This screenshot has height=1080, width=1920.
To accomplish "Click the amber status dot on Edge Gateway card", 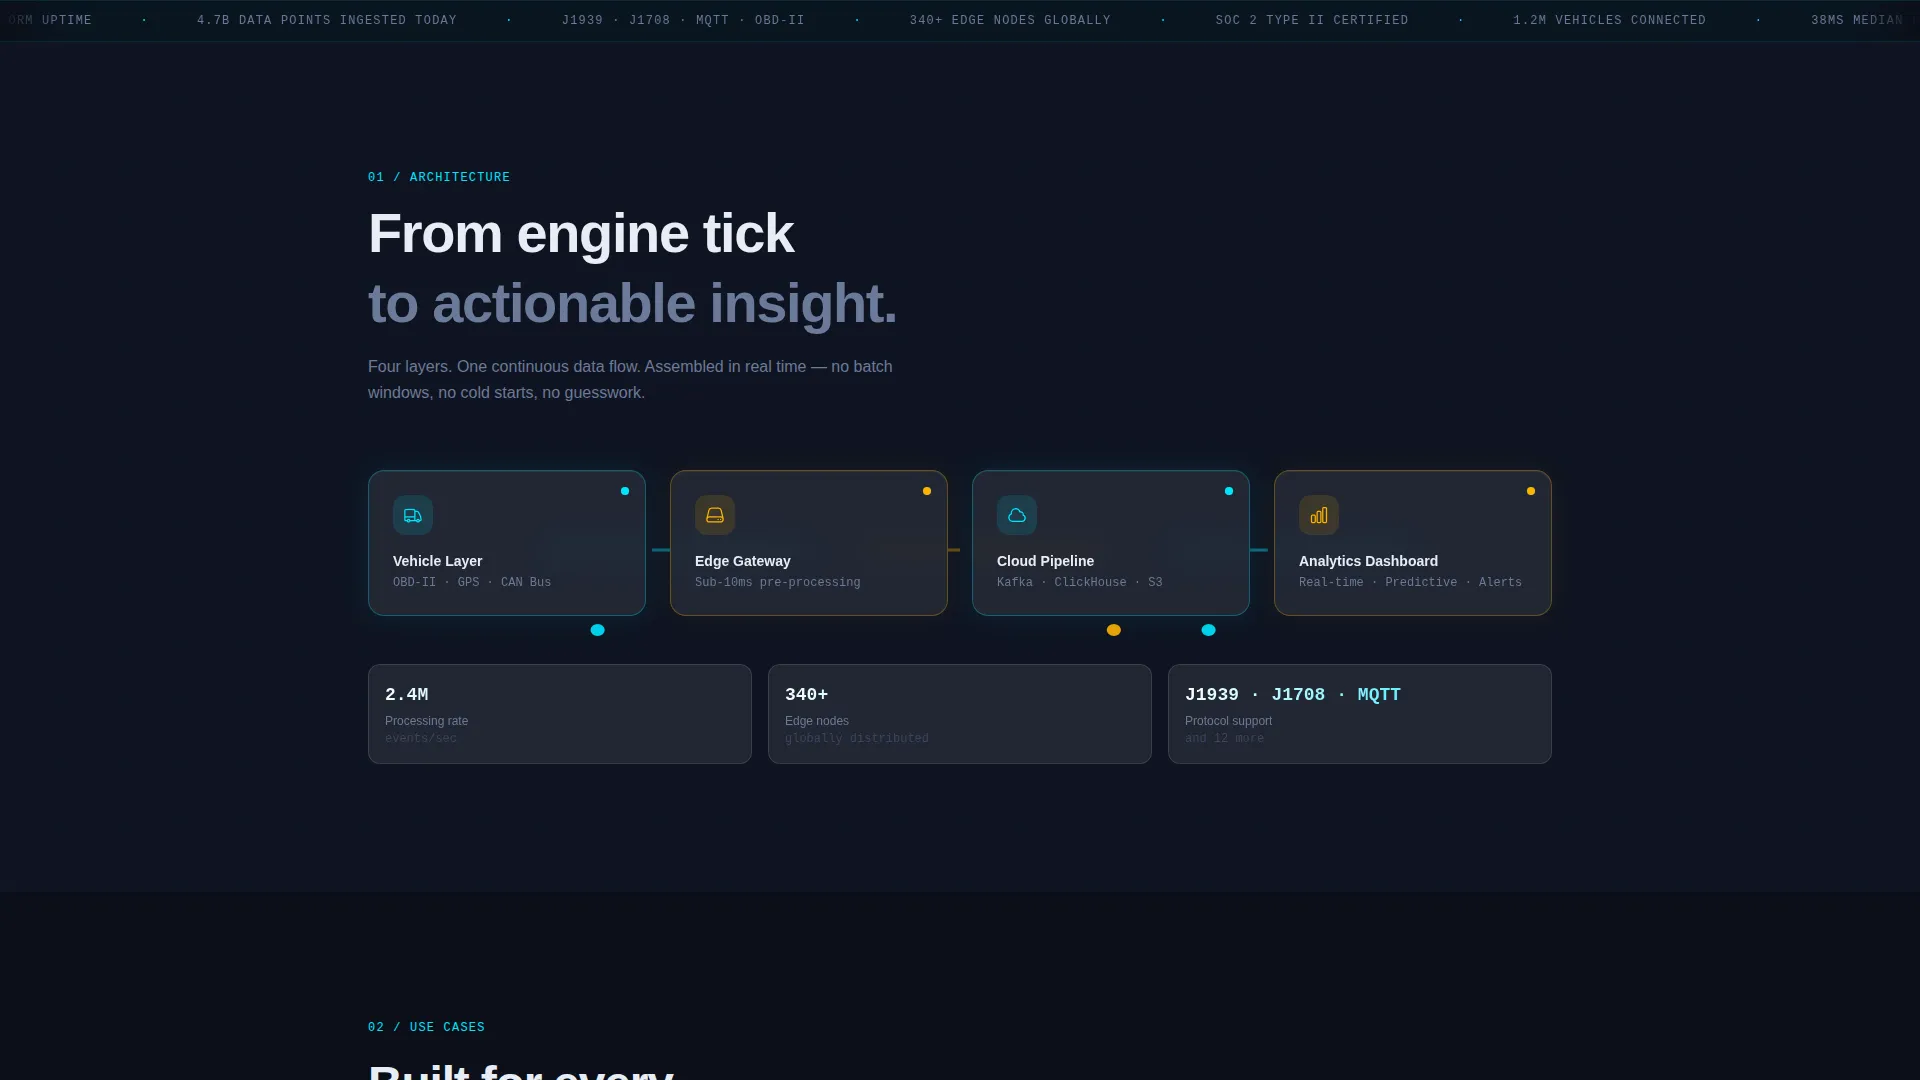I will (x=927, y=491).
